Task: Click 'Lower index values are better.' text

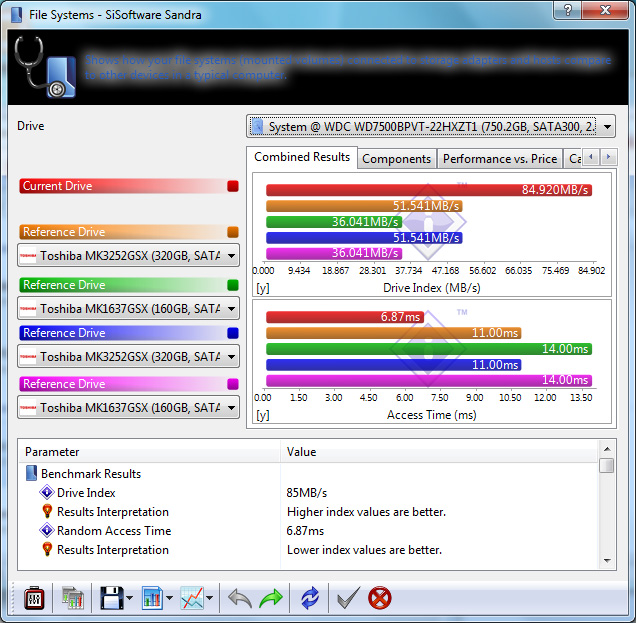Action: click(x=364, y=549)
